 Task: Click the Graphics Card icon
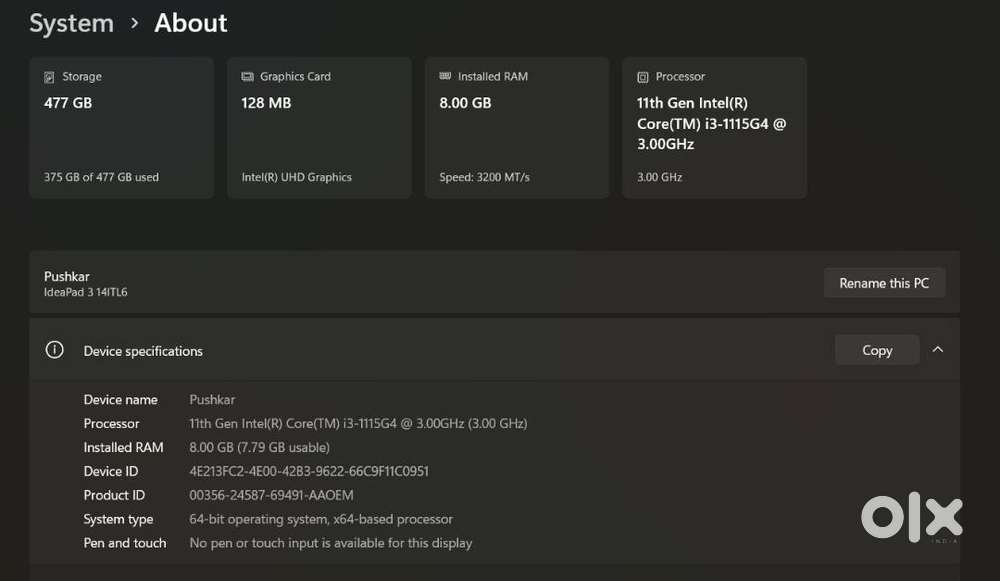tap(248, 76)
